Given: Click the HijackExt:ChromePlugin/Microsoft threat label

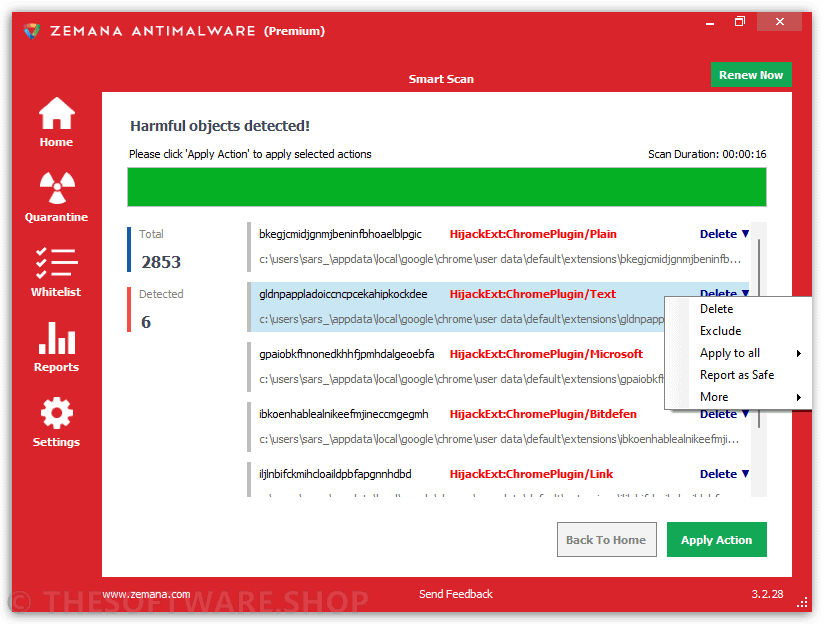Looking at the screenshot, I should tap(546, 354).
